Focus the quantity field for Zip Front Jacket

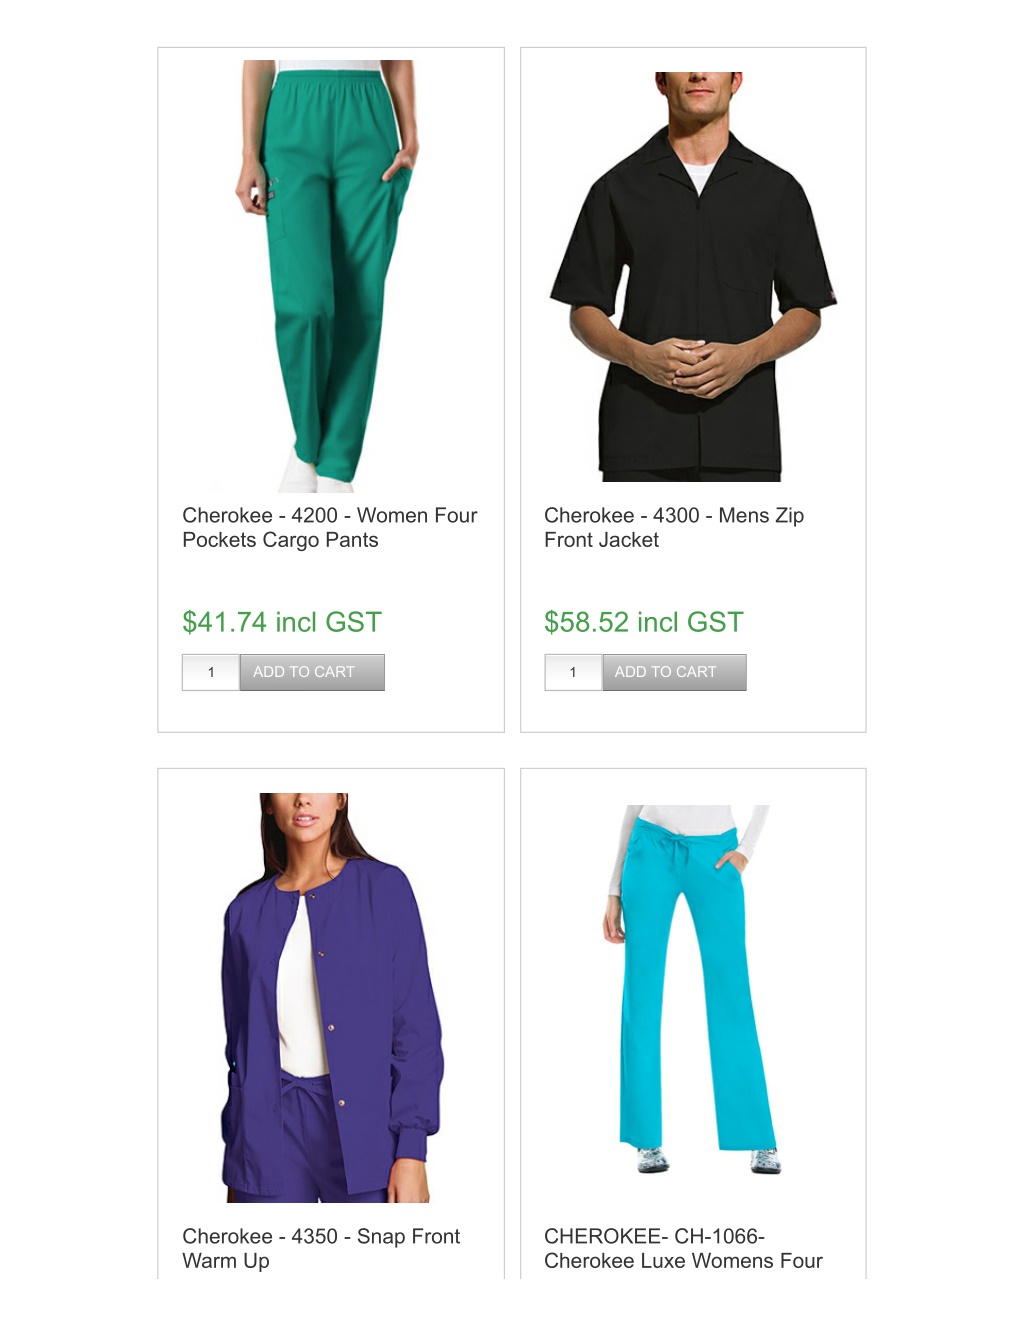pyautogui.click(x=573, y=672)
